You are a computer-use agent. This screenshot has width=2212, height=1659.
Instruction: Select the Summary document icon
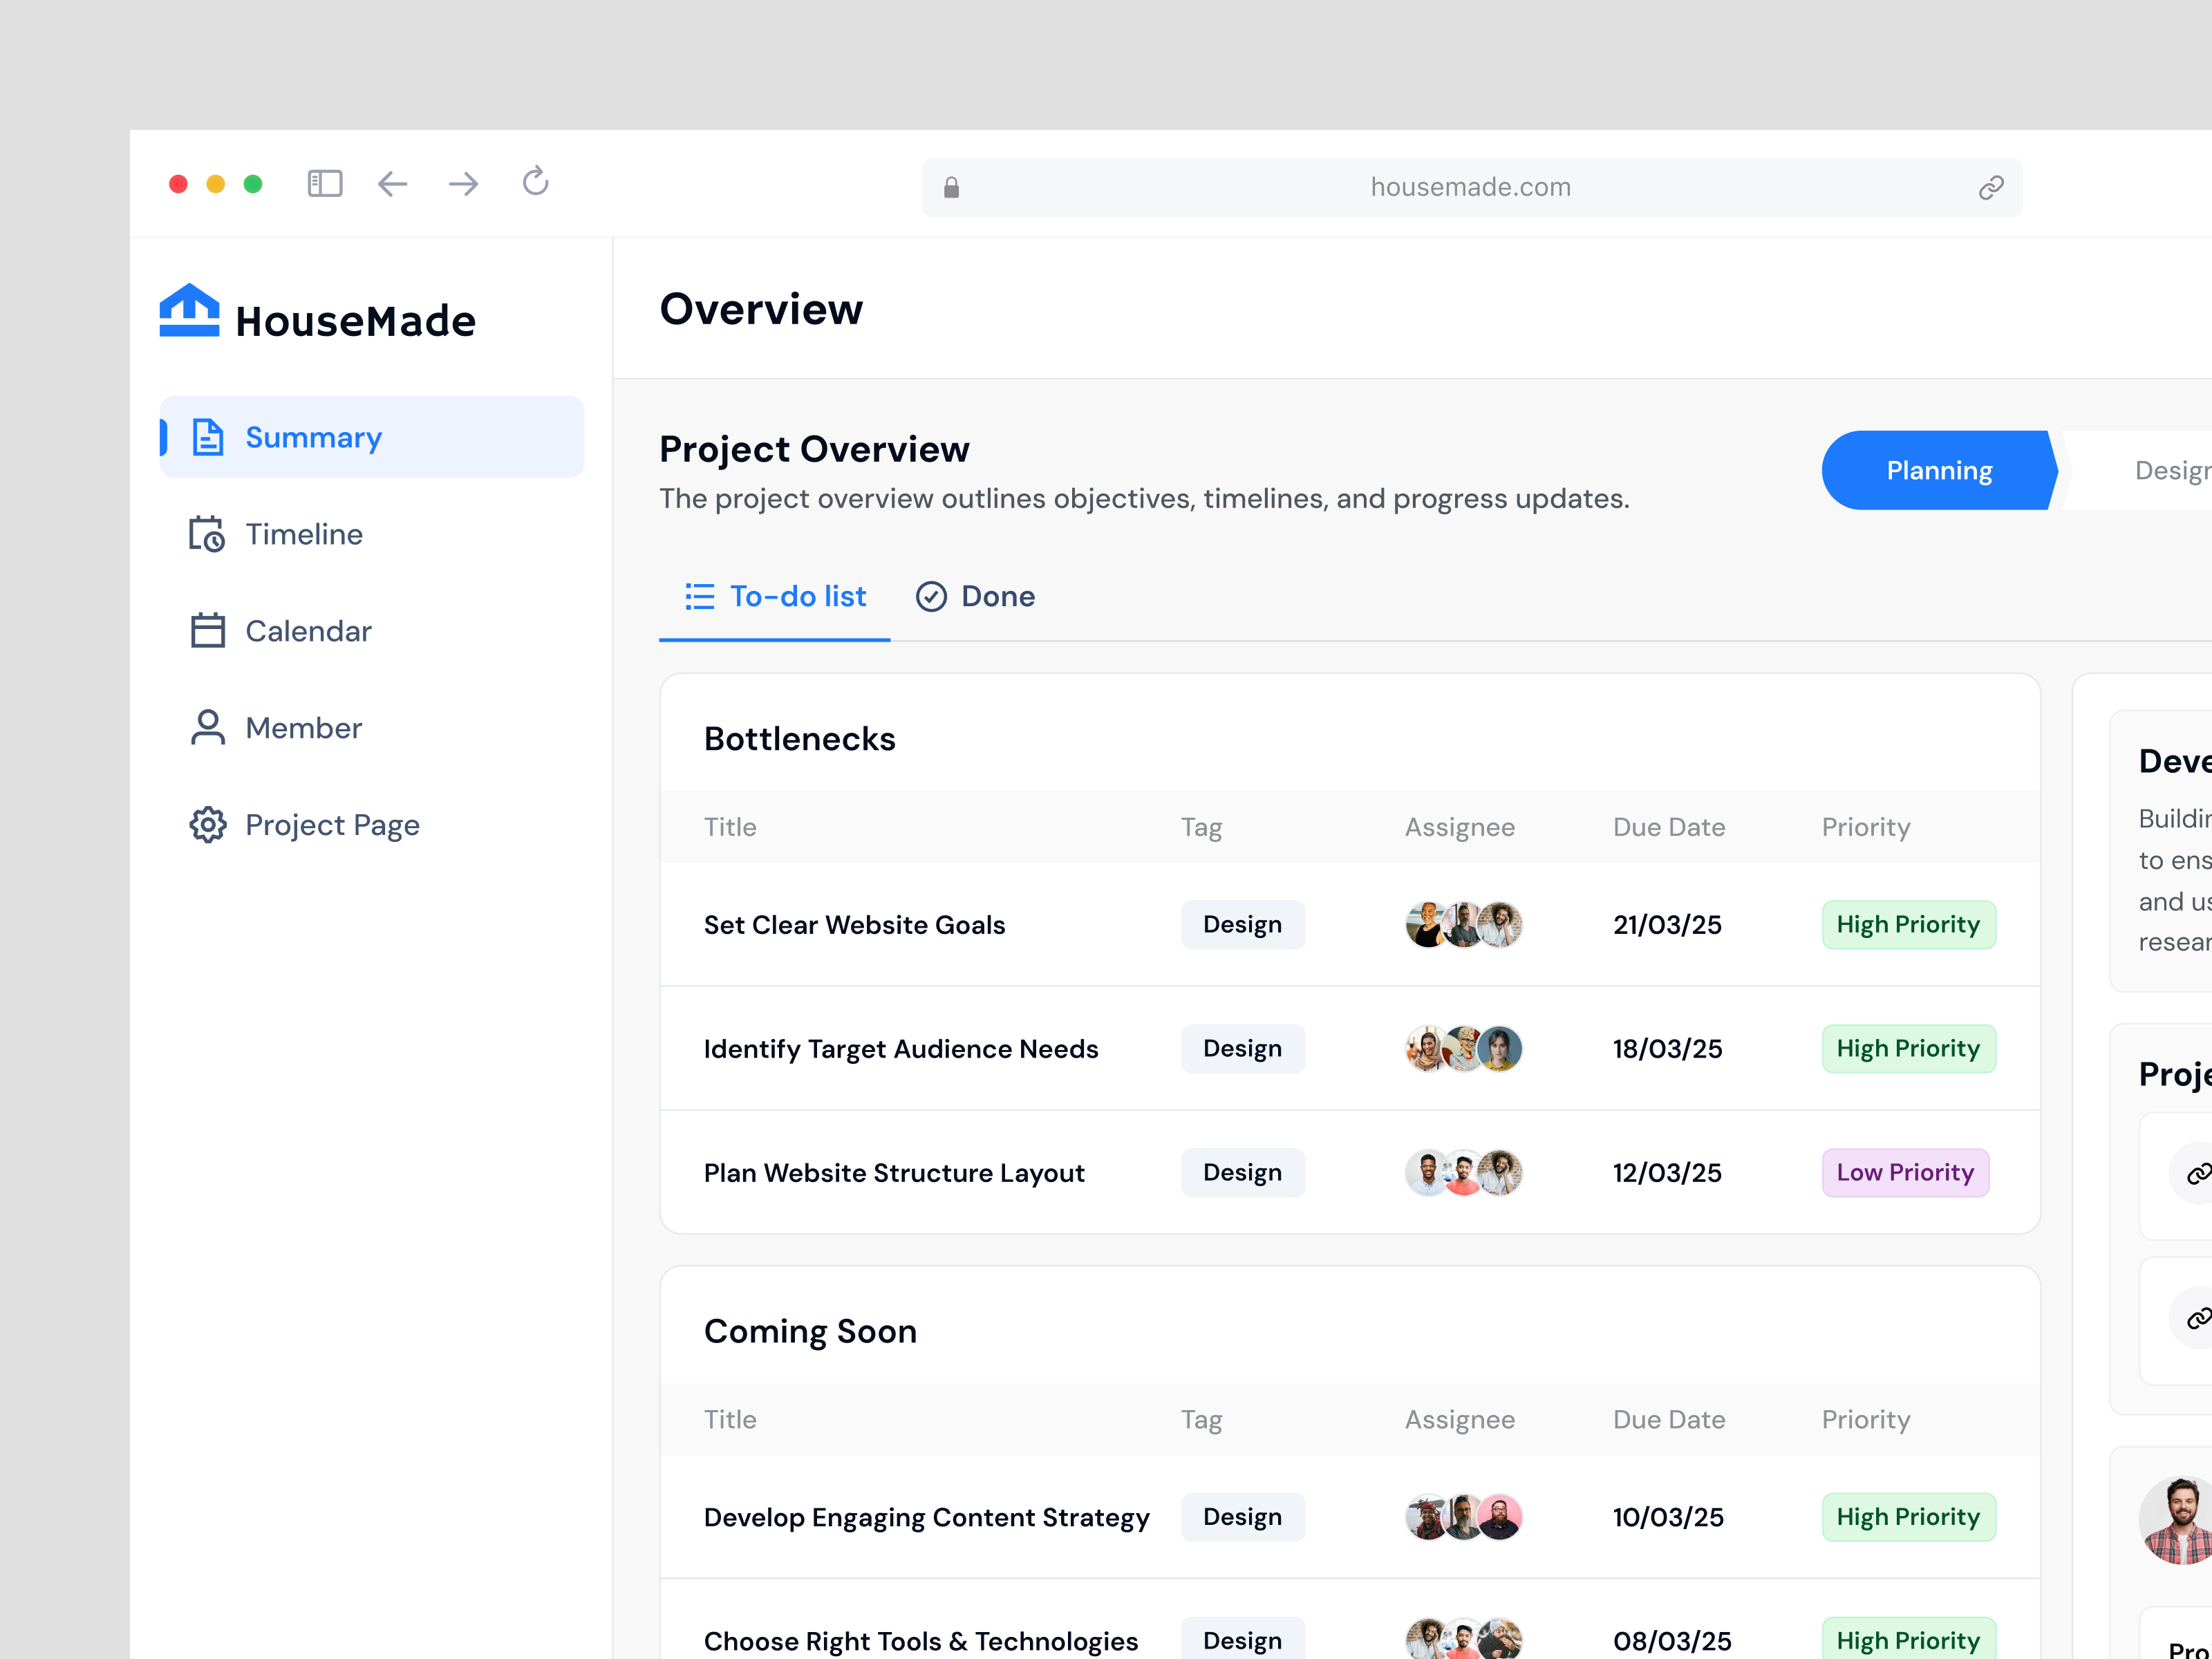[208, 437]
